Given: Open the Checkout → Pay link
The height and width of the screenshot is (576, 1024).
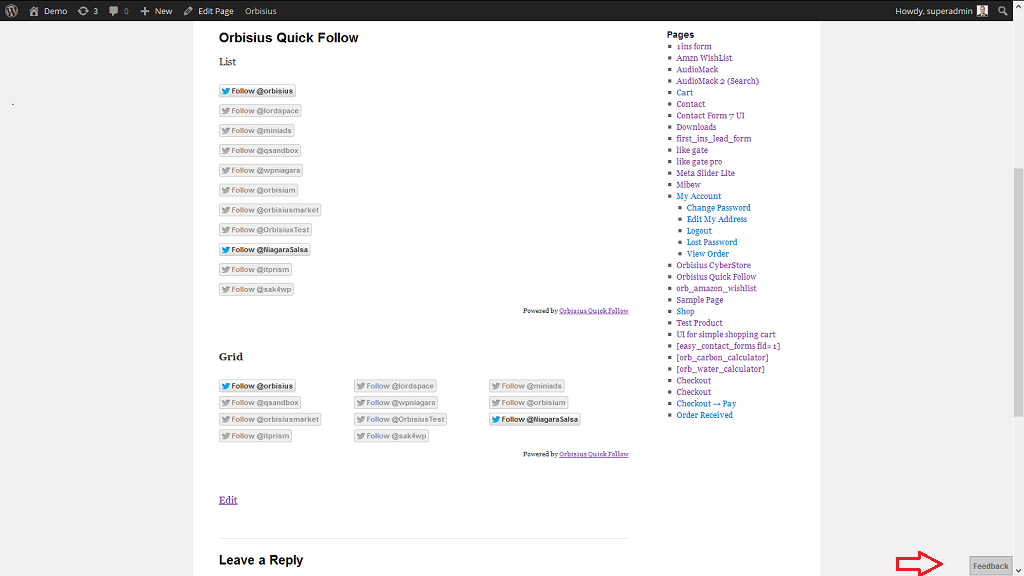Looking at the screenshot, I should coord(706,404).
